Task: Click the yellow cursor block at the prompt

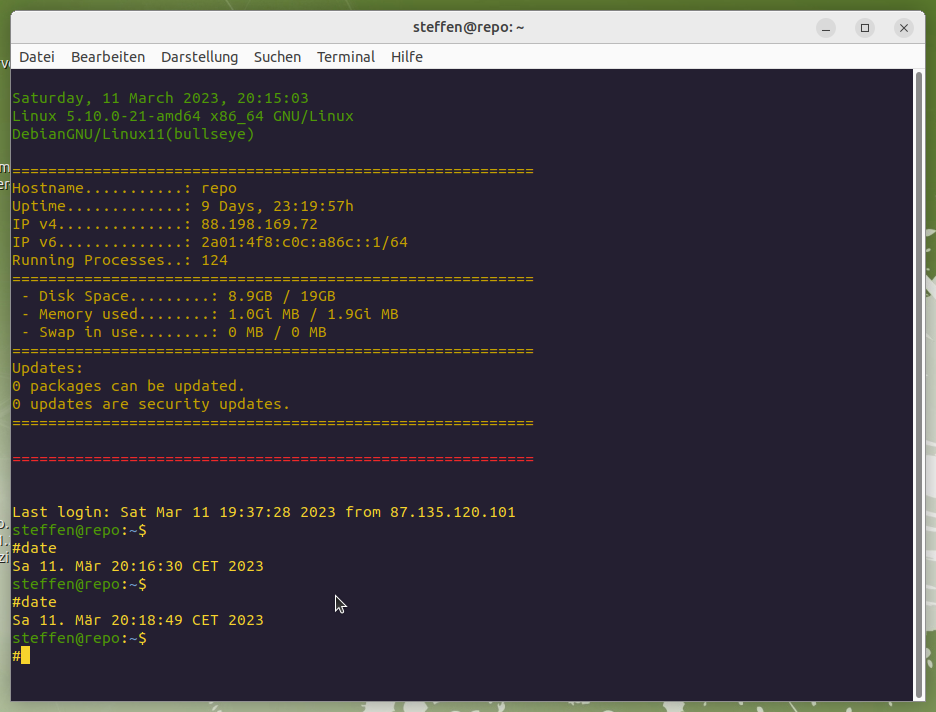Action: [26, 656]
